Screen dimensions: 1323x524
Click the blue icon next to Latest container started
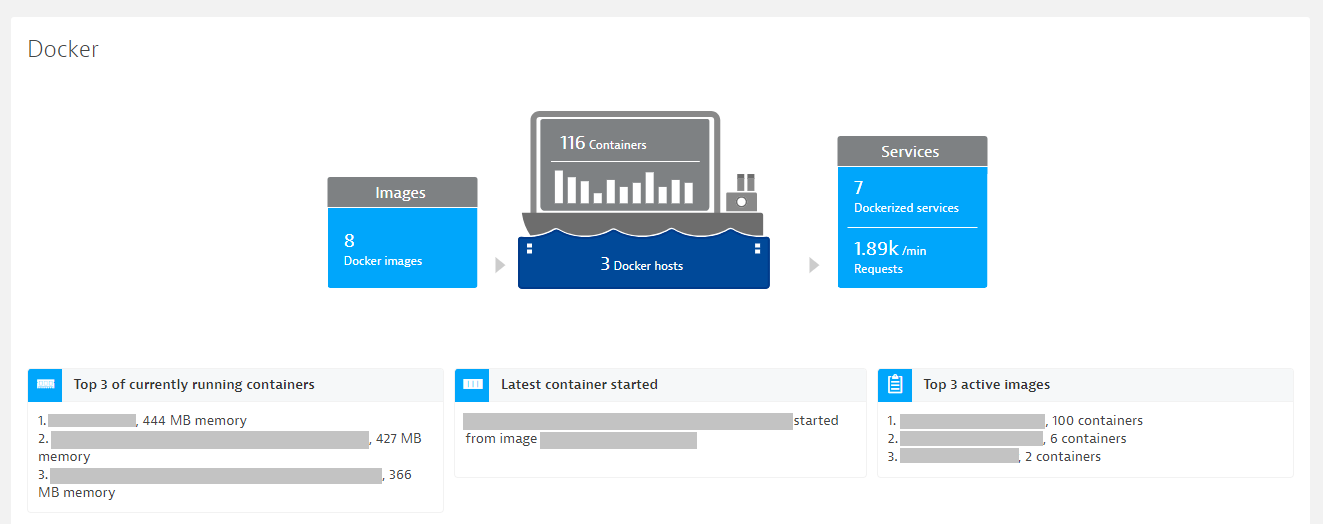point(472,384)
